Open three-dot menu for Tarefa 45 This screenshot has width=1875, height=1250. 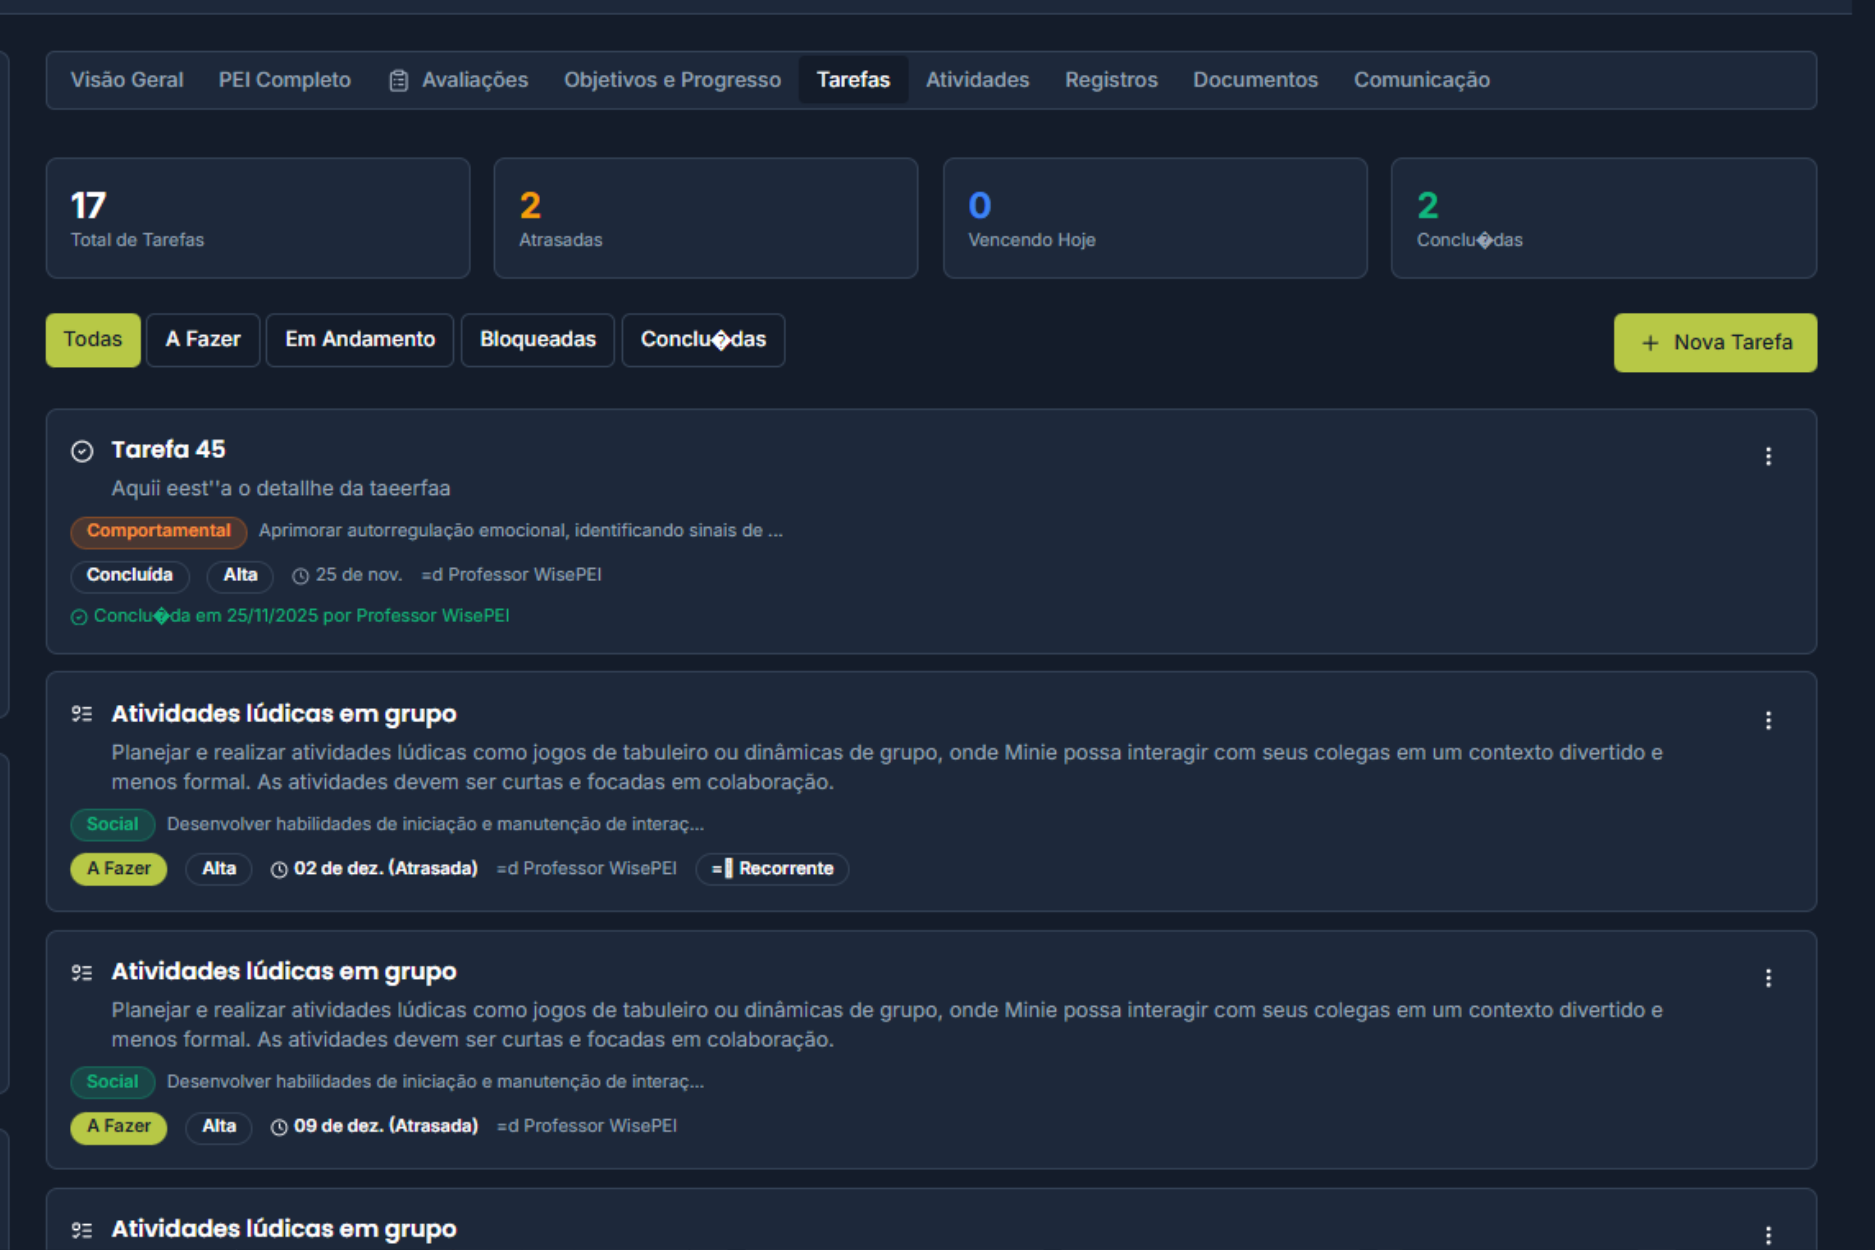(1768, 457)
